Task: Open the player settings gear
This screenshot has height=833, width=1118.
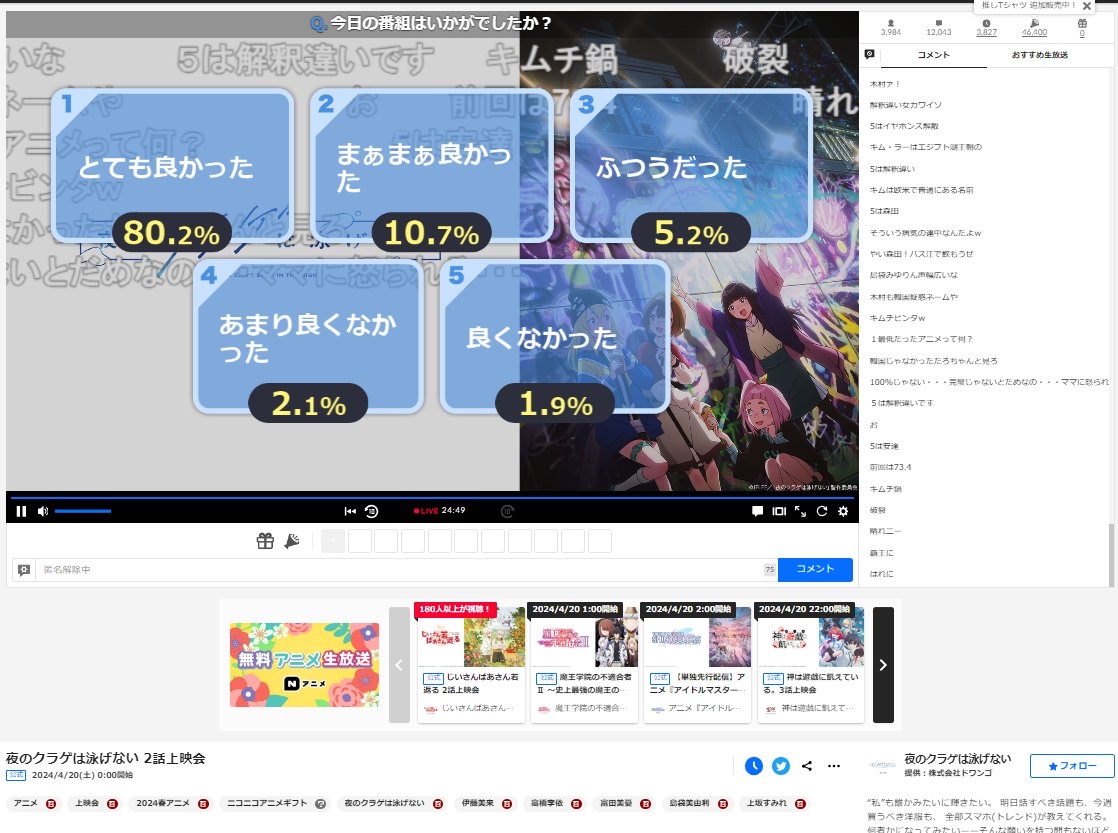Action: pos(843,511)
